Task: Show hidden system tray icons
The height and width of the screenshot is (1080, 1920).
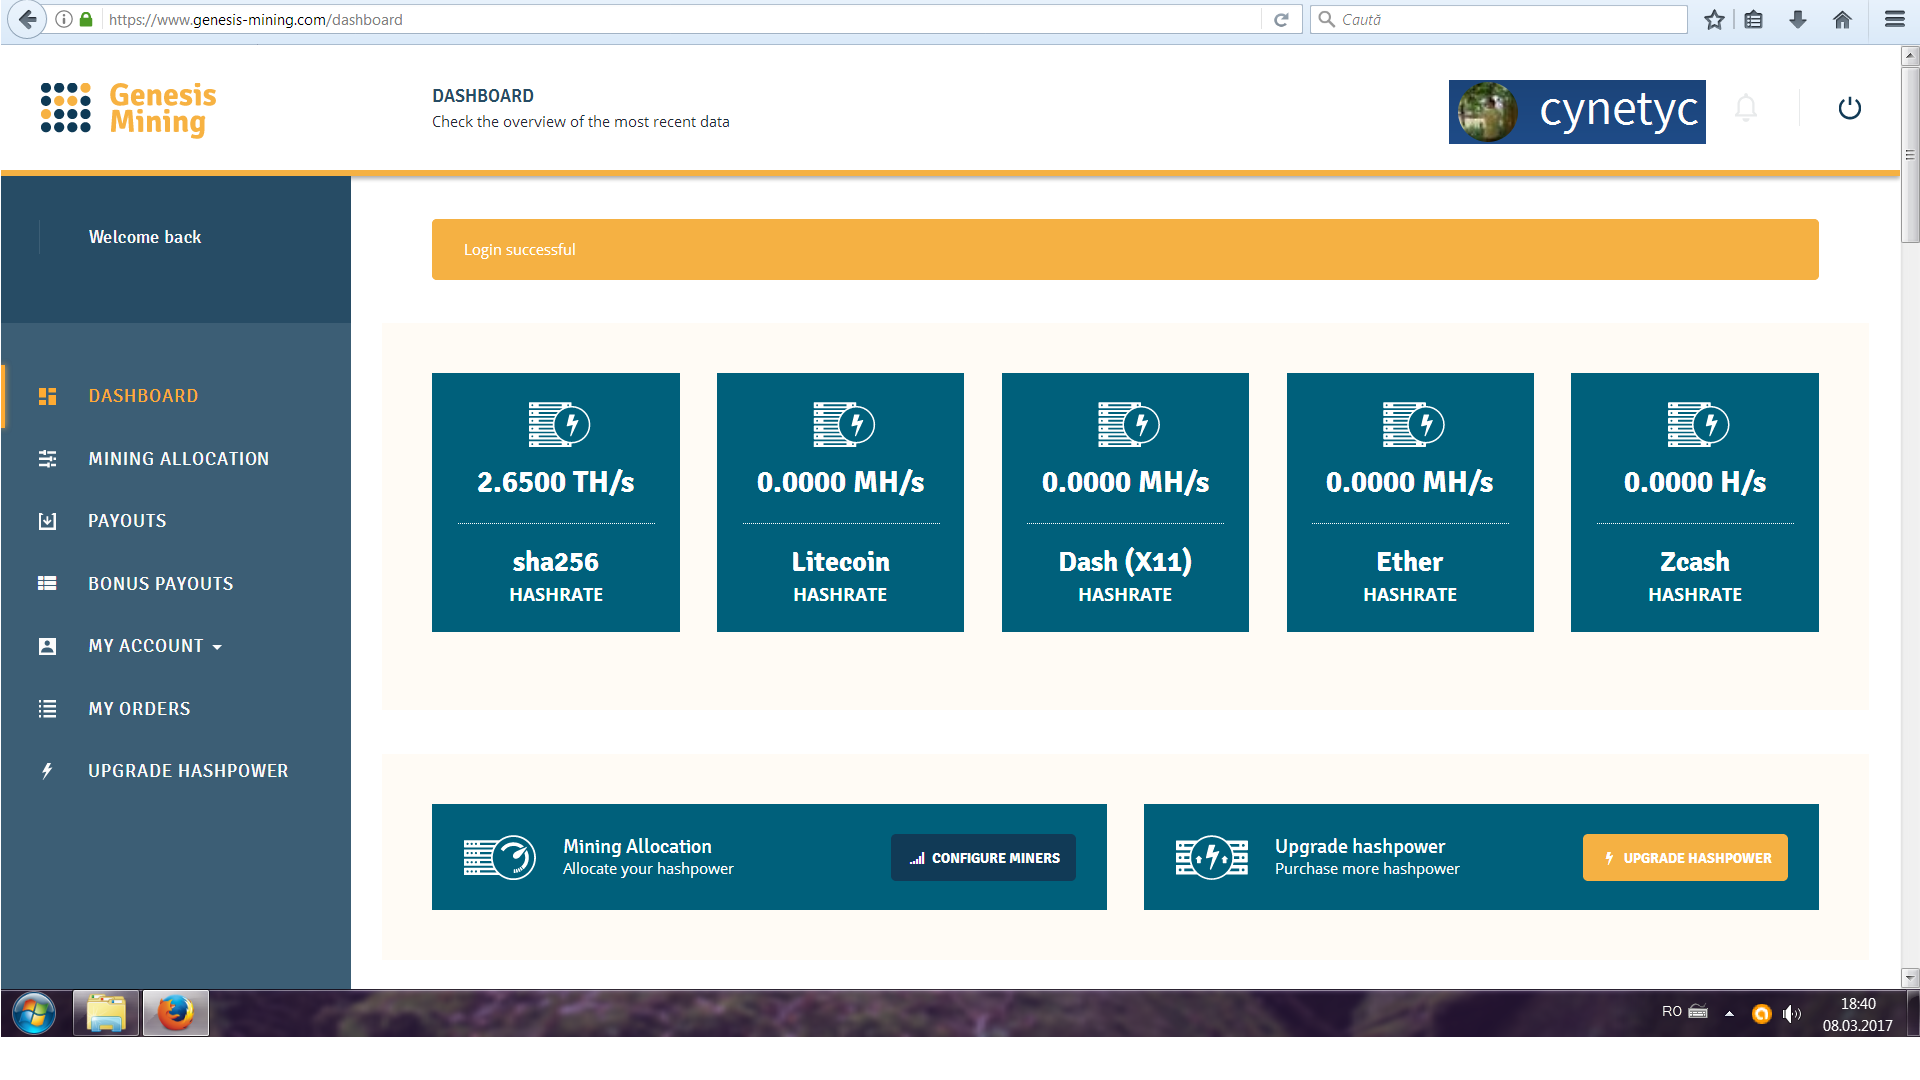Action: coord(1729,1014)
